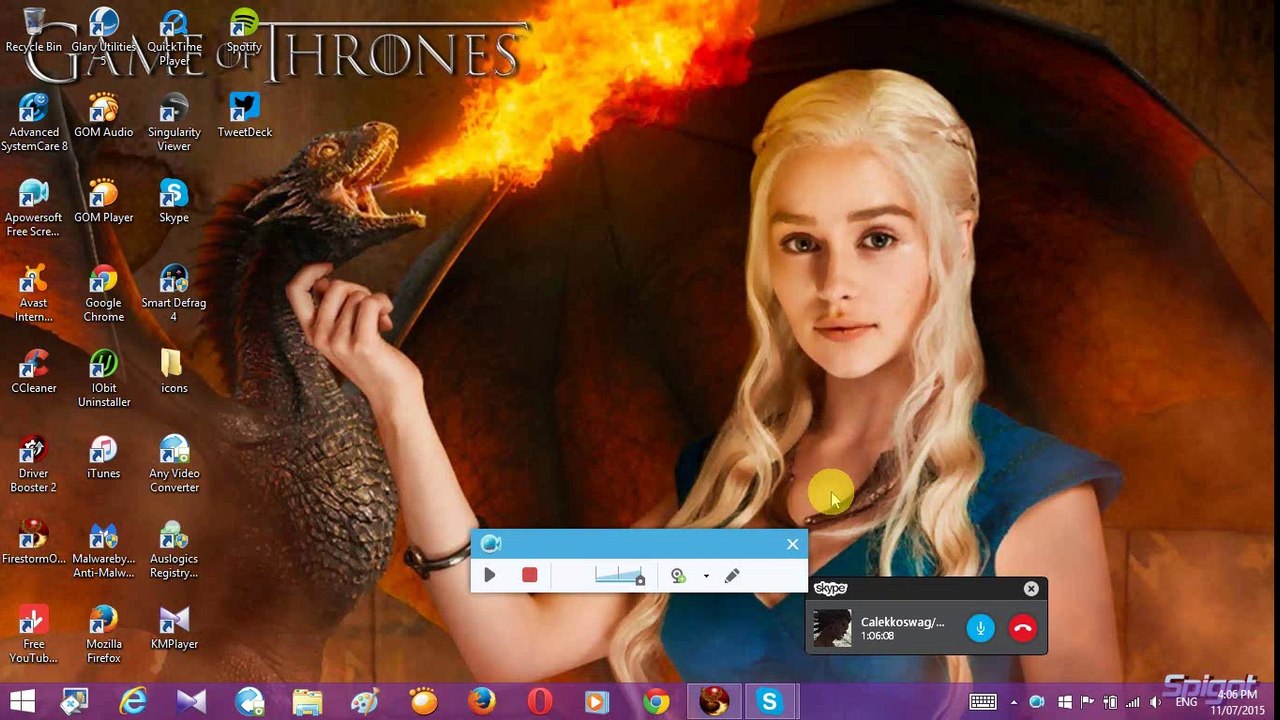
Task: Show hidden system tray icons
Action: 1014,702
